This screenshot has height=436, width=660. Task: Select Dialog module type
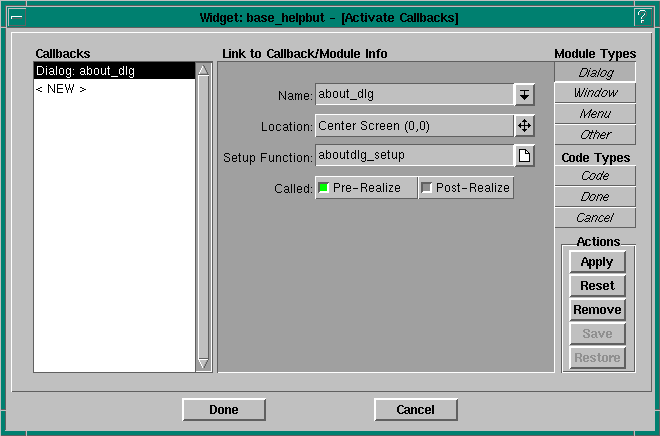point(596,72)
